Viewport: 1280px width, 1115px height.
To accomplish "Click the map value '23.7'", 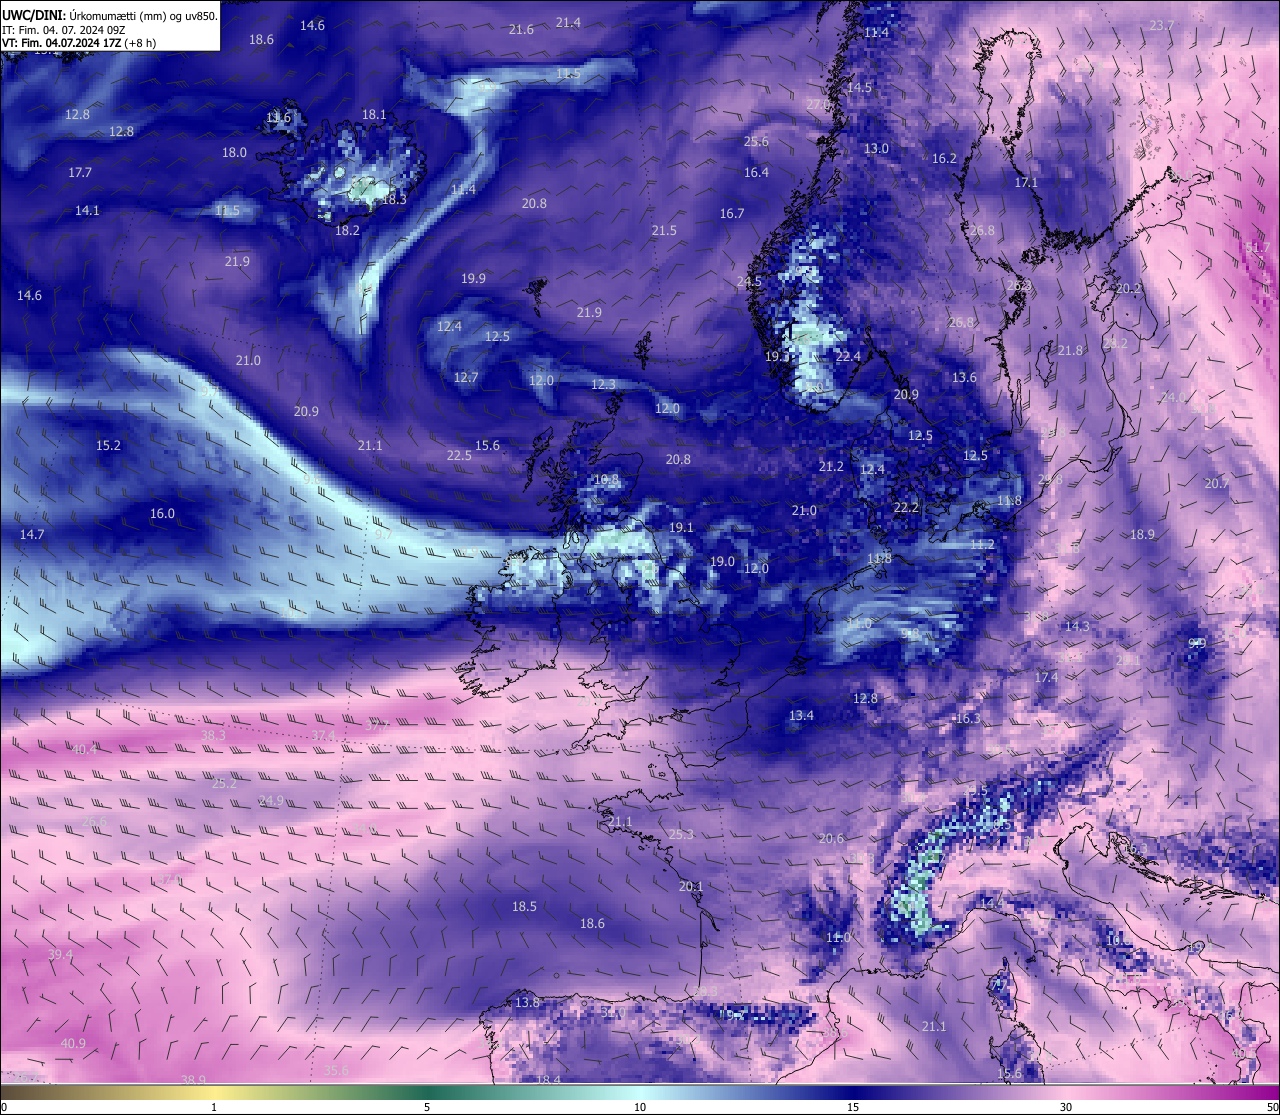I will point(1161,25).
